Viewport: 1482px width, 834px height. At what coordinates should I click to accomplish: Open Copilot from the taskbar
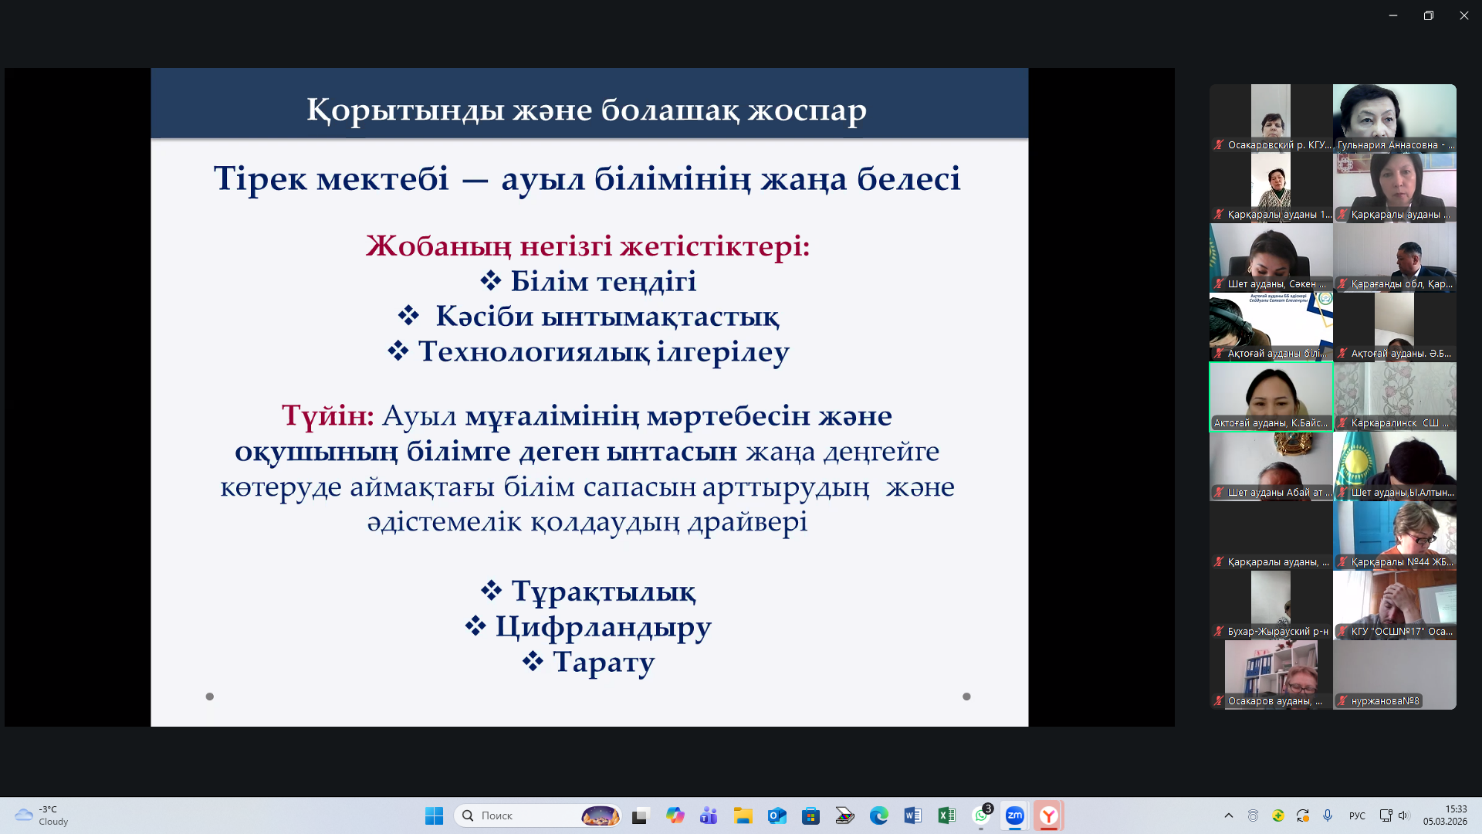(x=675, y=816)
